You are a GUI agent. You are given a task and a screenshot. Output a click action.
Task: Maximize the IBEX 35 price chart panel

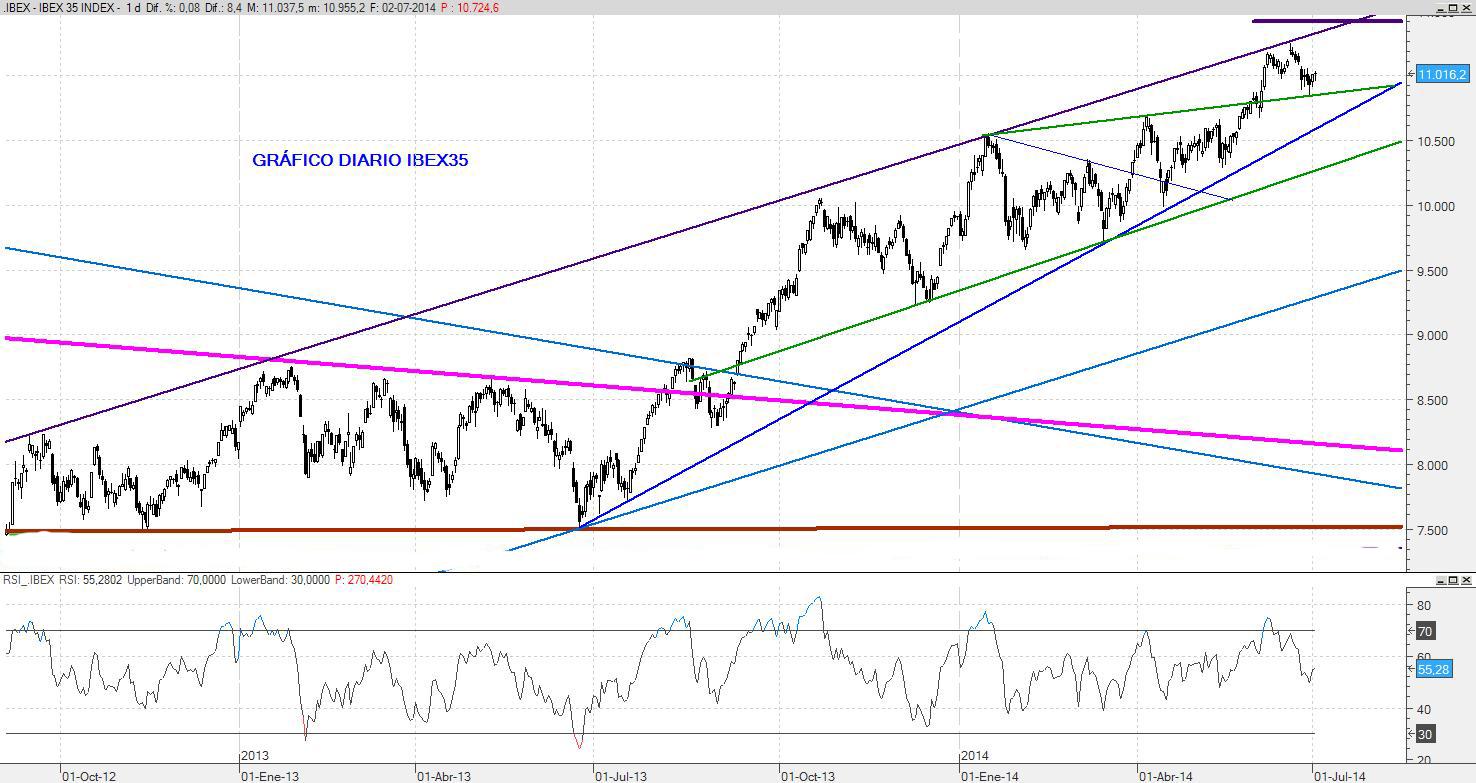(1452, 7)
